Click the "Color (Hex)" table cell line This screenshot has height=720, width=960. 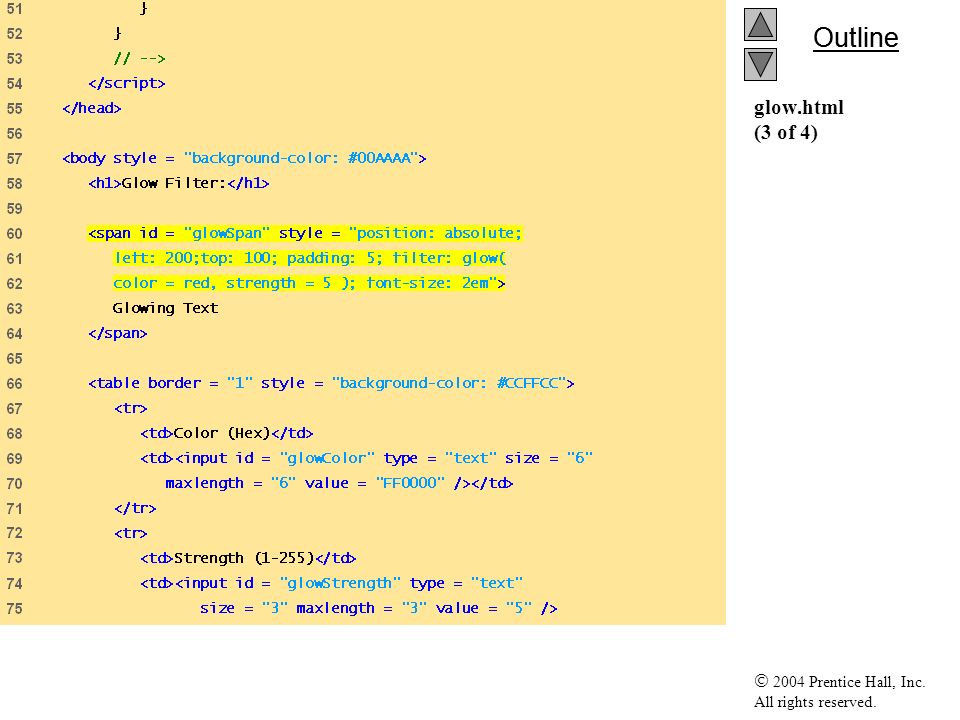pyautogui.click(x=227, y=433)
